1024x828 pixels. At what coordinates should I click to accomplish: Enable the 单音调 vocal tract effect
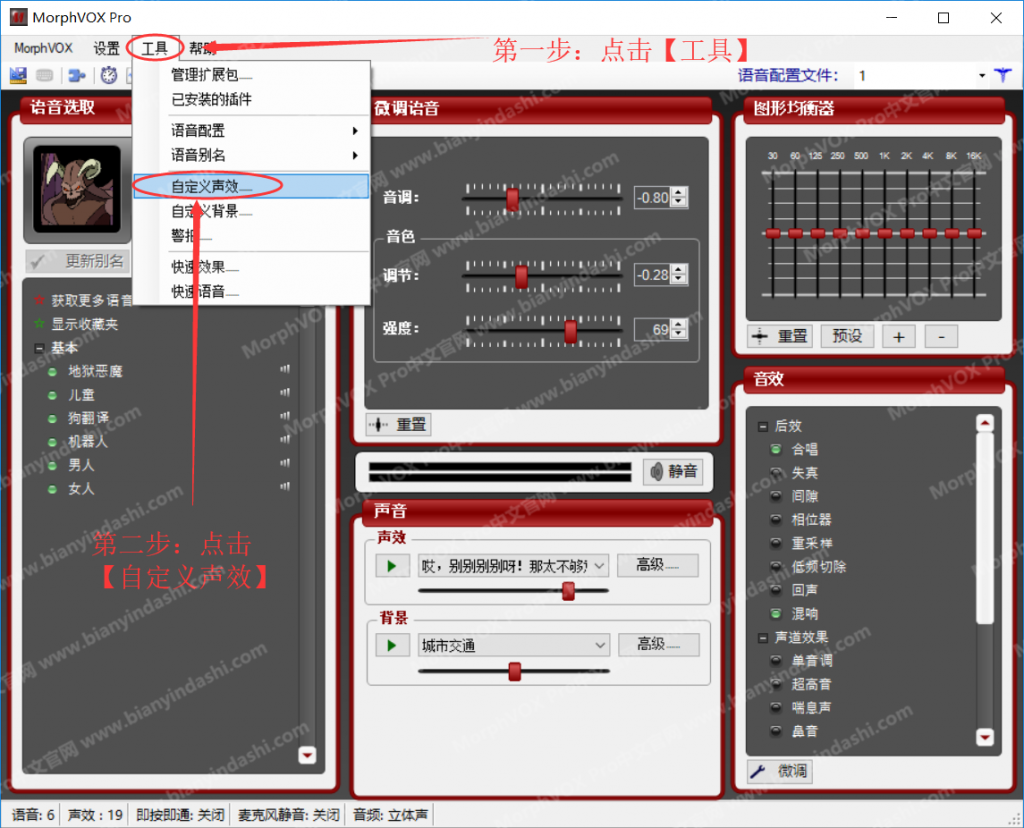coord(776,661)
